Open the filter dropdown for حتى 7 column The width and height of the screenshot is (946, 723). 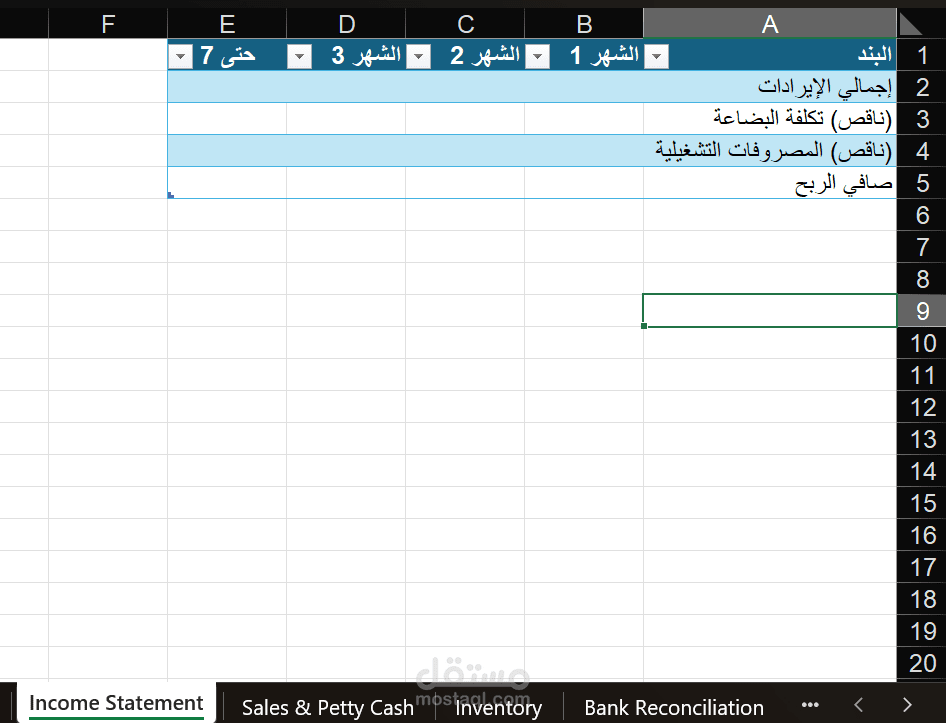point(180,57)
